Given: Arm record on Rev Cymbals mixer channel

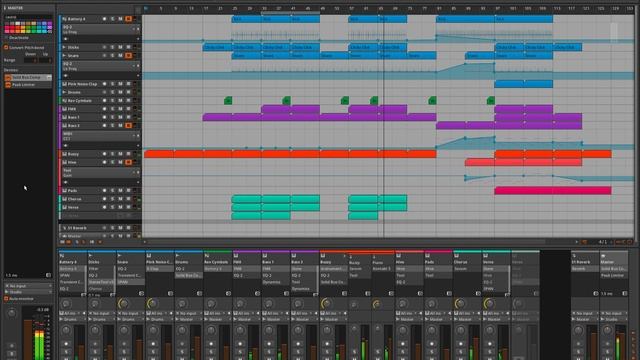Looking at the screenshot, I should click(x=211, y=344).
